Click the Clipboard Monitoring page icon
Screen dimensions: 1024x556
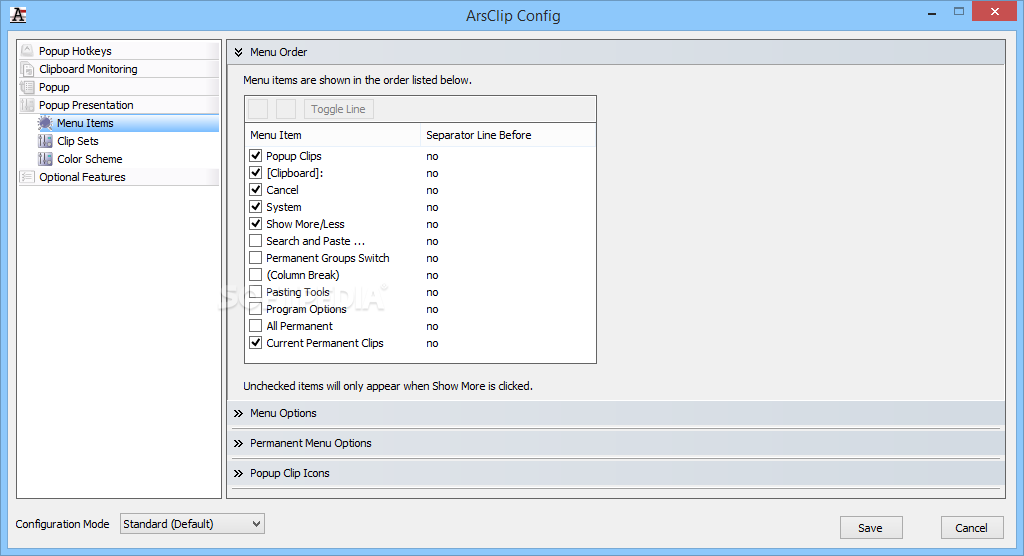point(27,69)
